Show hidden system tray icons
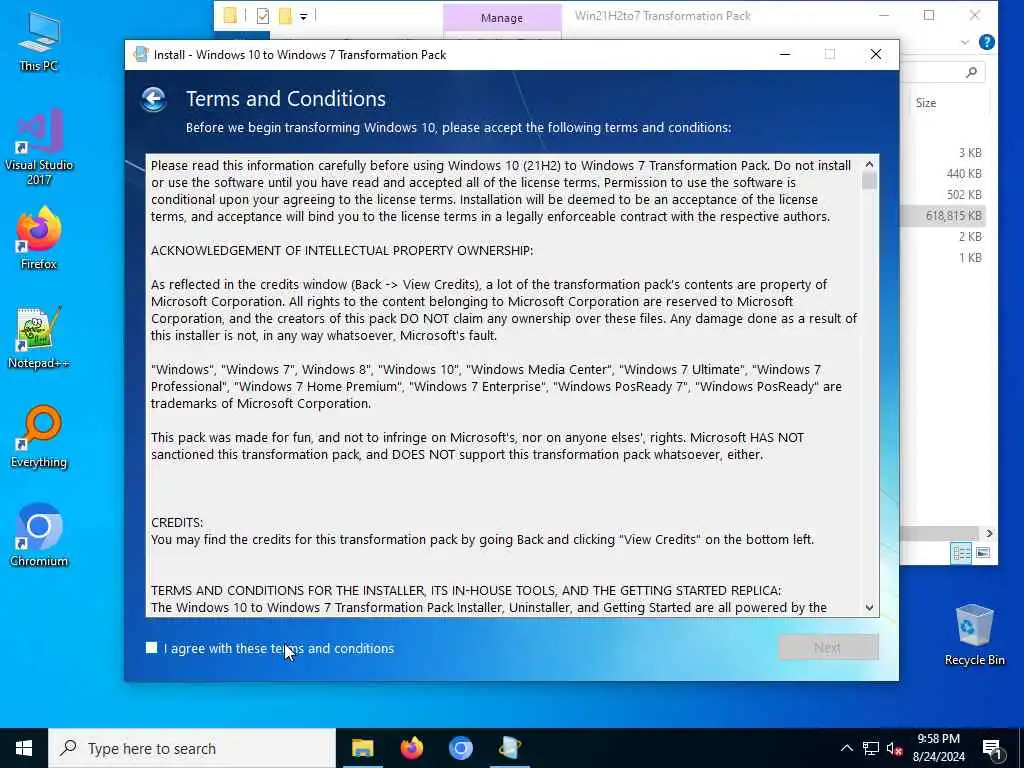The height and width of the screenshot is (768, 1024). [x=846, y=748]
